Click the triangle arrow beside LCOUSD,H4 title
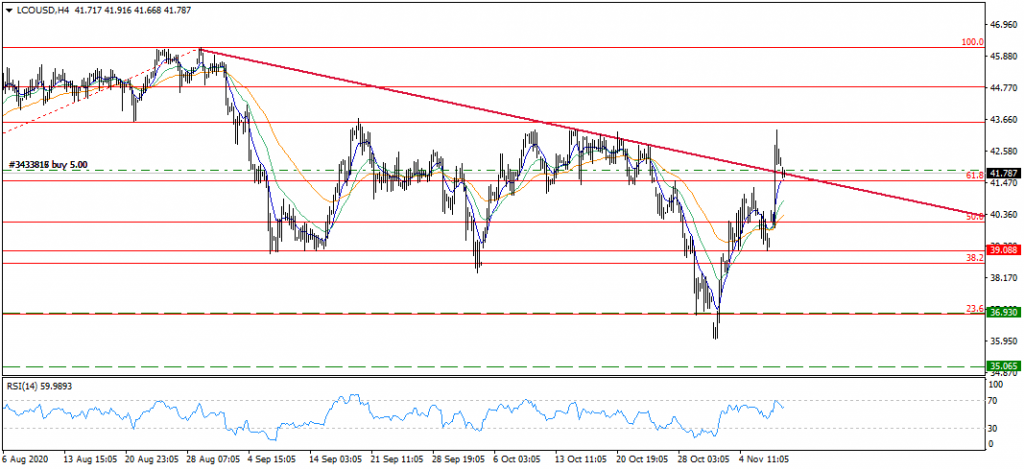The width and height of the screenshot is (1024, 470). [6, 10]
